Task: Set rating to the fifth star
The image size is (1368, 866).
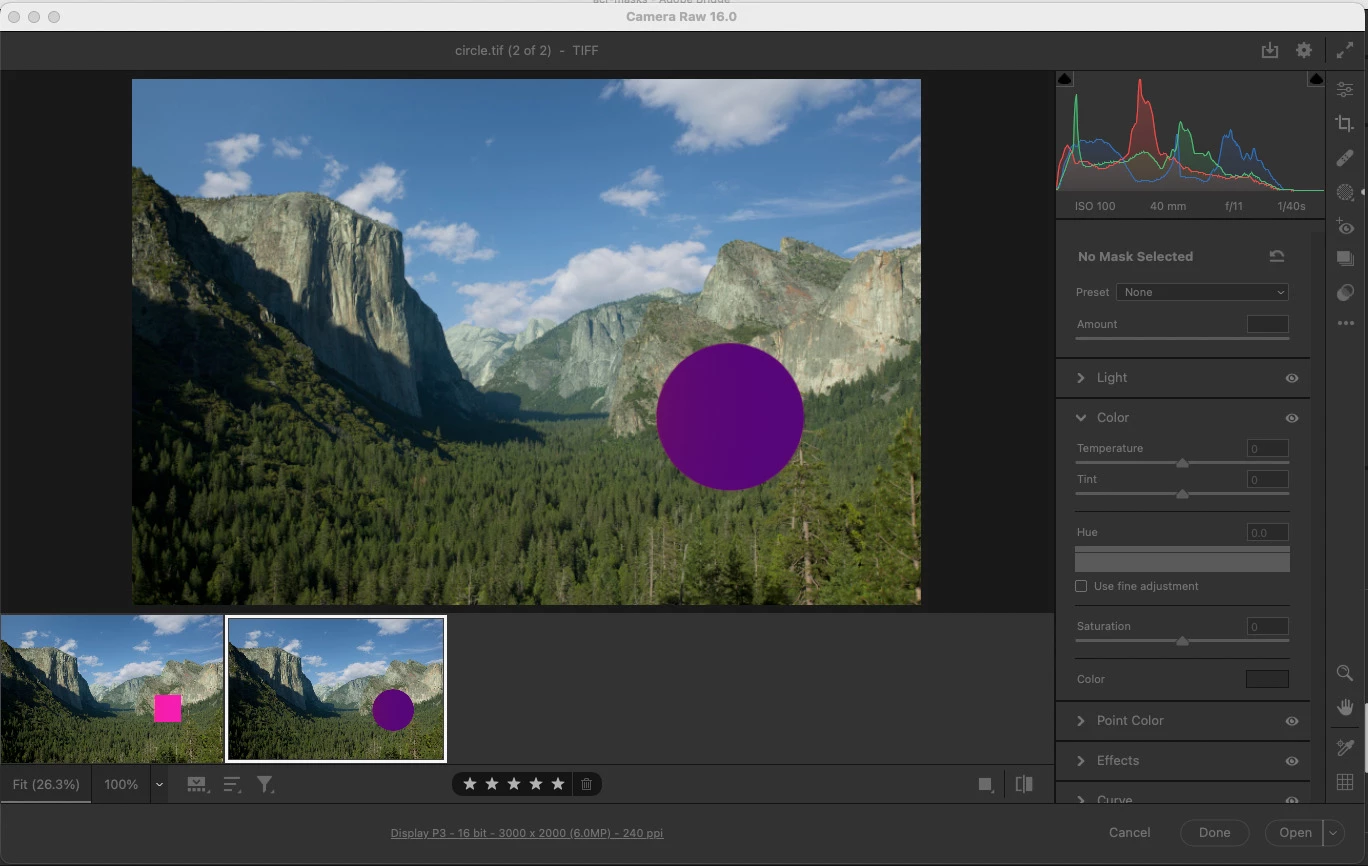Action: point(558,784)
